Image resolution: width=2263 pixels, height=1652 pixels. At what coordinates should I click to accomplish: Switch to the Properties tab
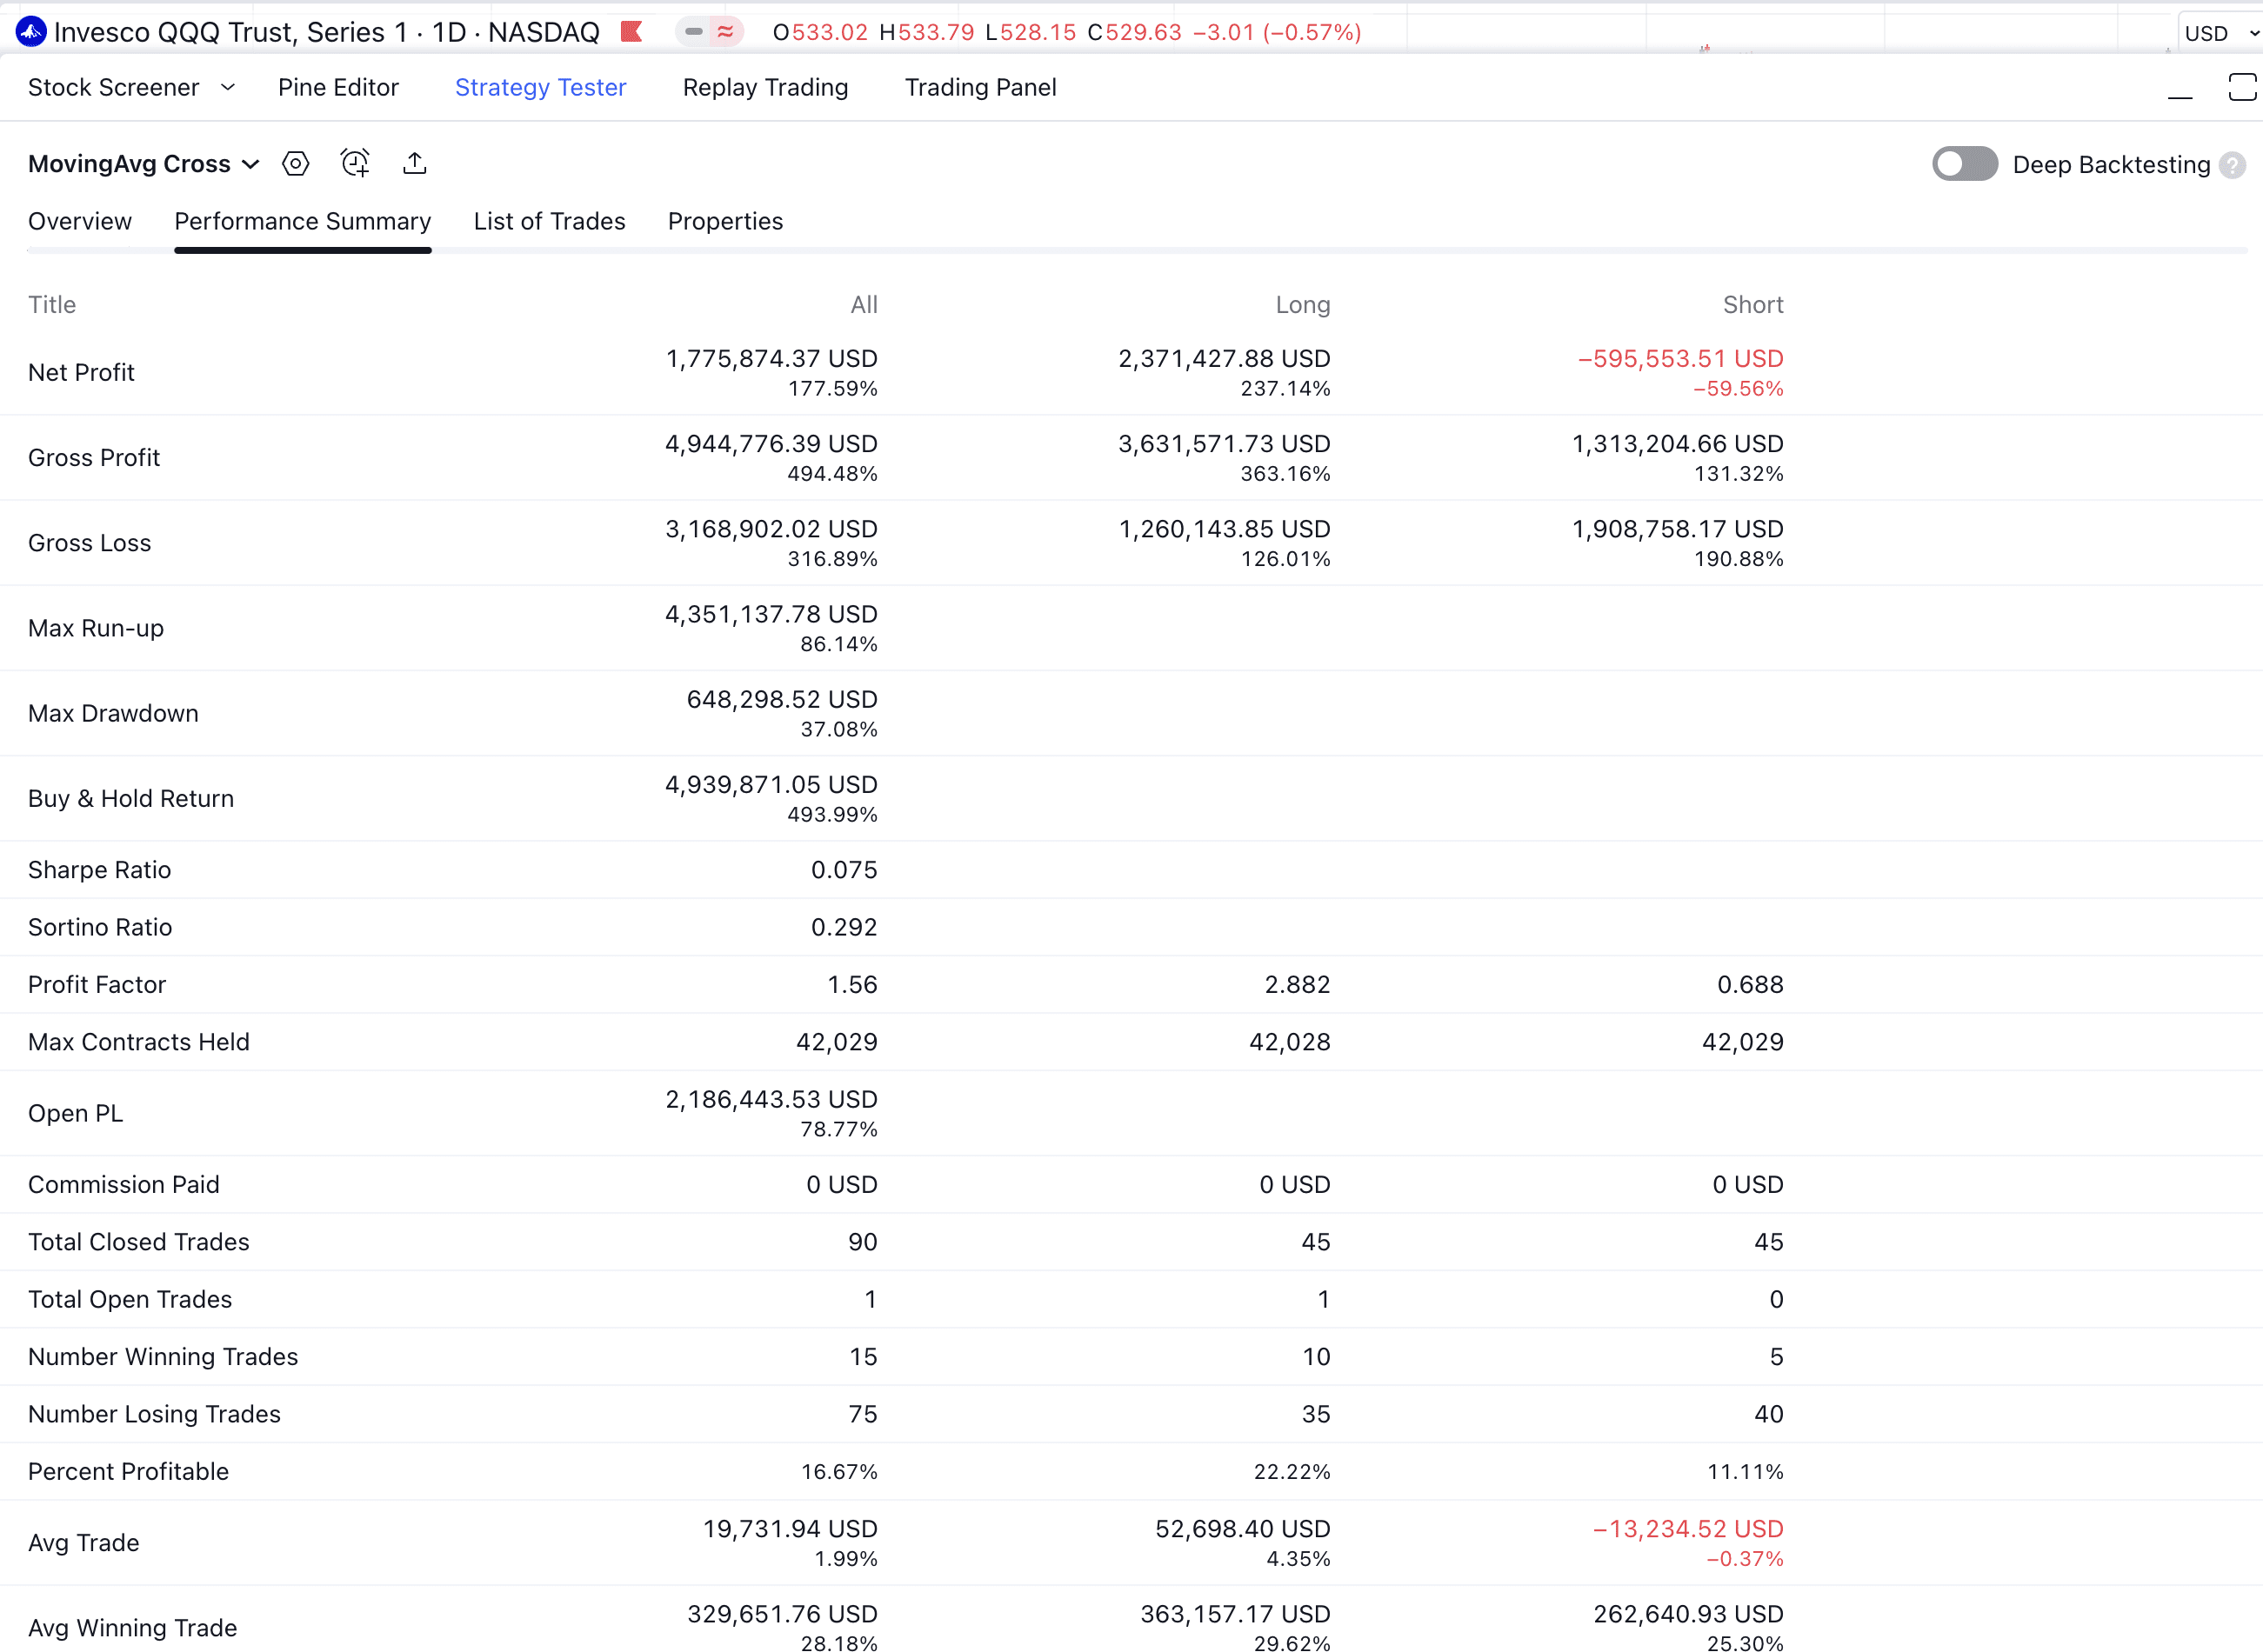(725, 221)
